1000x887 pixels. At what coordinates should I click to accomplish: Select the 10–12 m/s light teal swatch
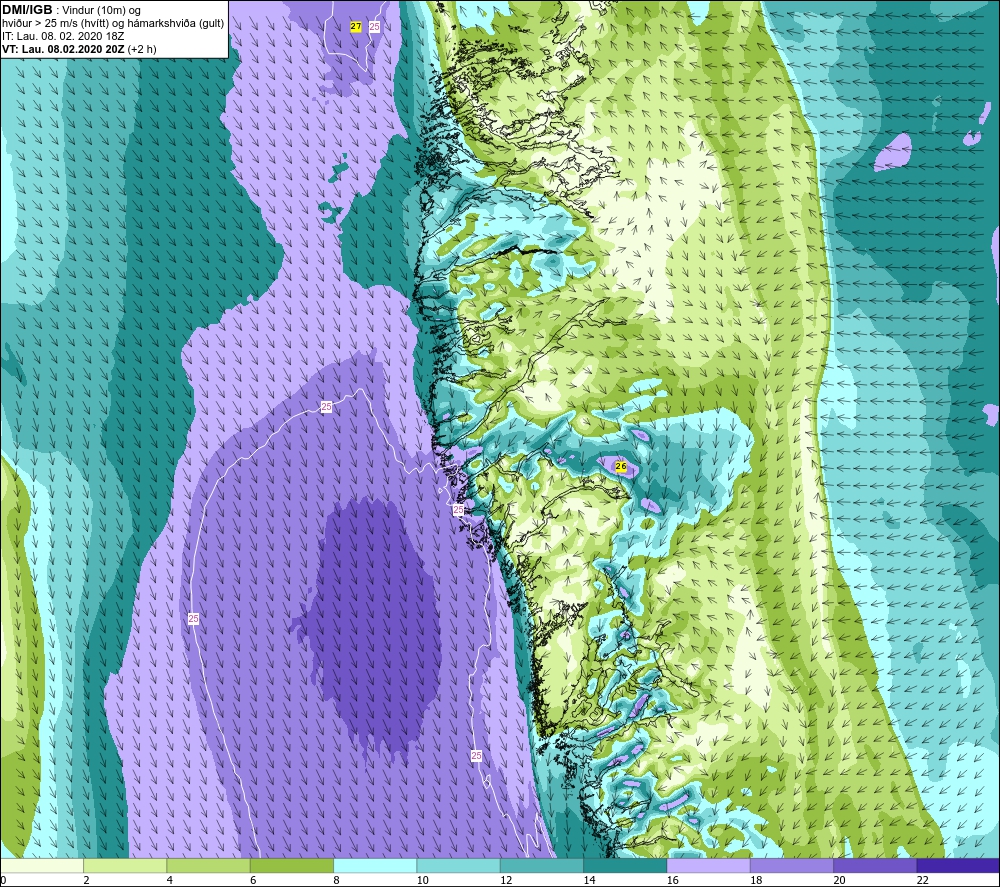[x=459, y=865]
